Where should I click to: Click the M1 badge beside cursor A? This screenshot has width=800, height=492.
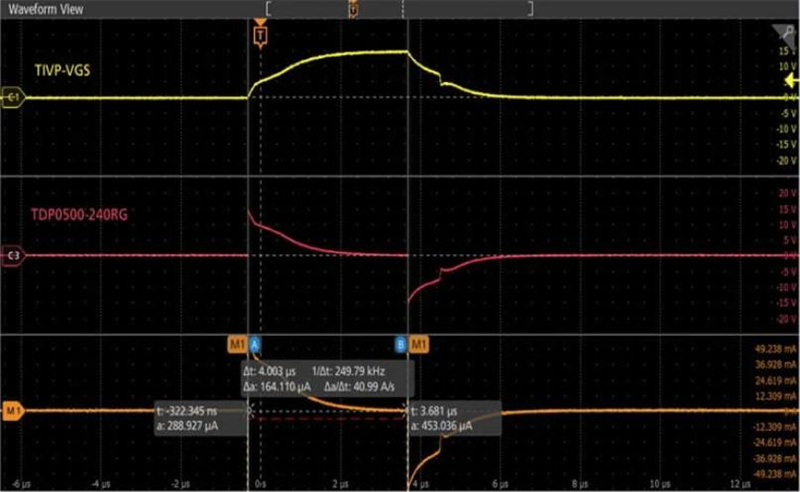click(x=237, y=345)
